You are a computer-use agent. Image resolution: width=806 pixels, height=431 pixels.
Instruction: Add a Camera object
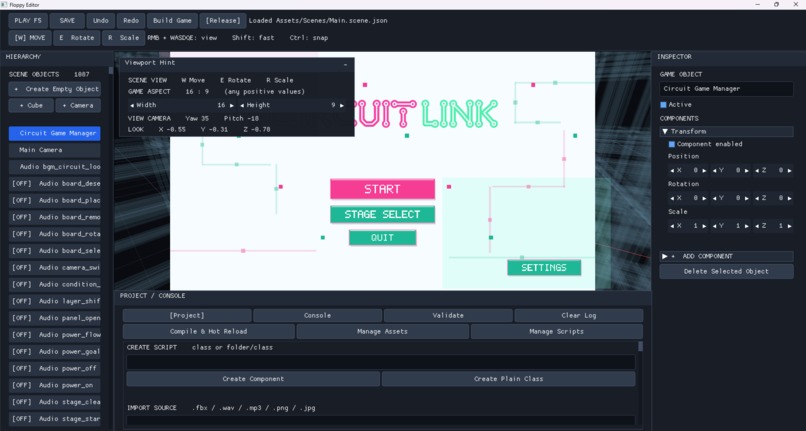coord(78,105)
